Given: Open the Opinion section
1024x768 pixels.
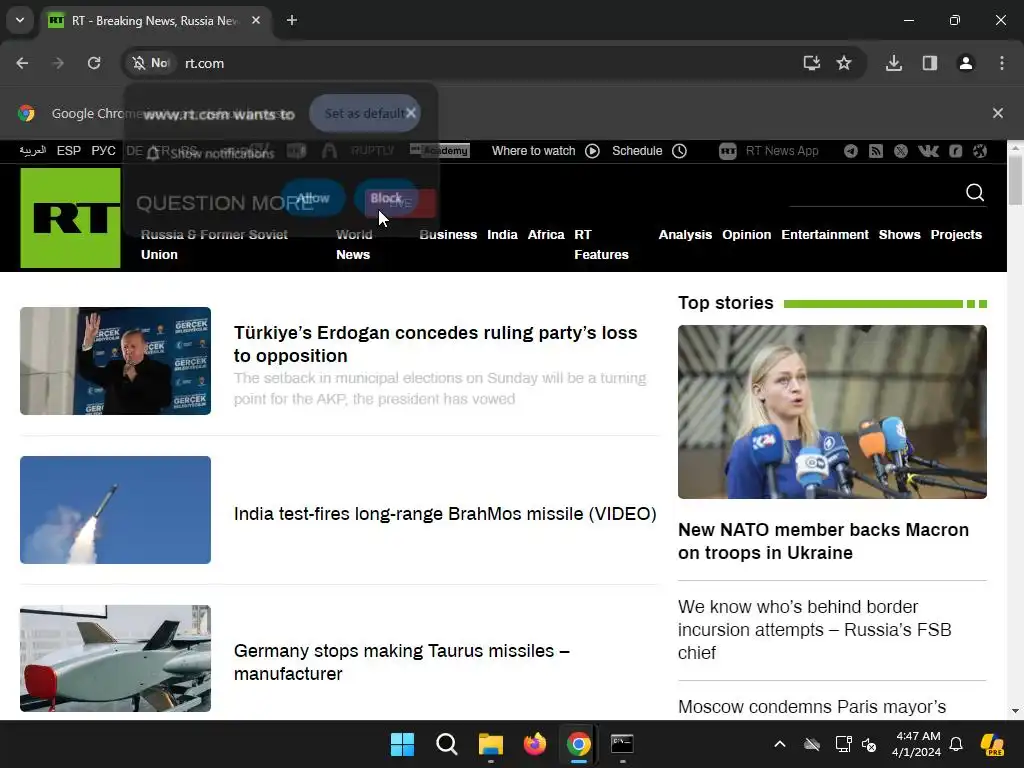Looking at the screenshot, I should pyautogui.click(x=746, y=234).
